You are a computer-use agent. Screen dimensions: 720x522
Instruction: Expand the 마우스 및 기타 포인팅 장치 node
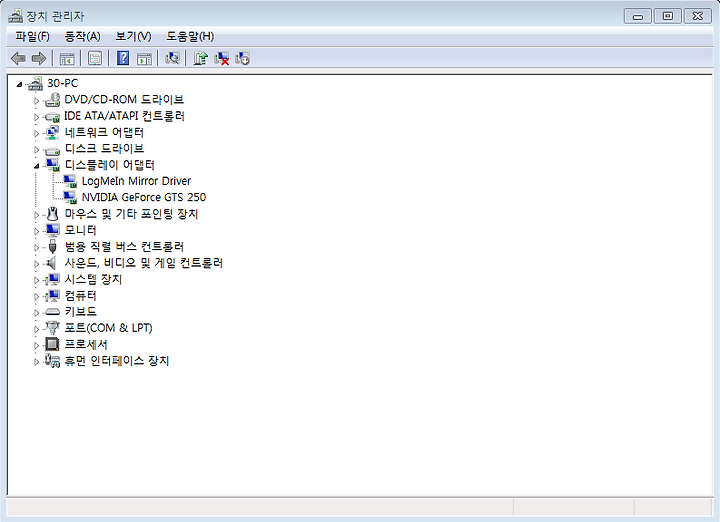[37, 215]
